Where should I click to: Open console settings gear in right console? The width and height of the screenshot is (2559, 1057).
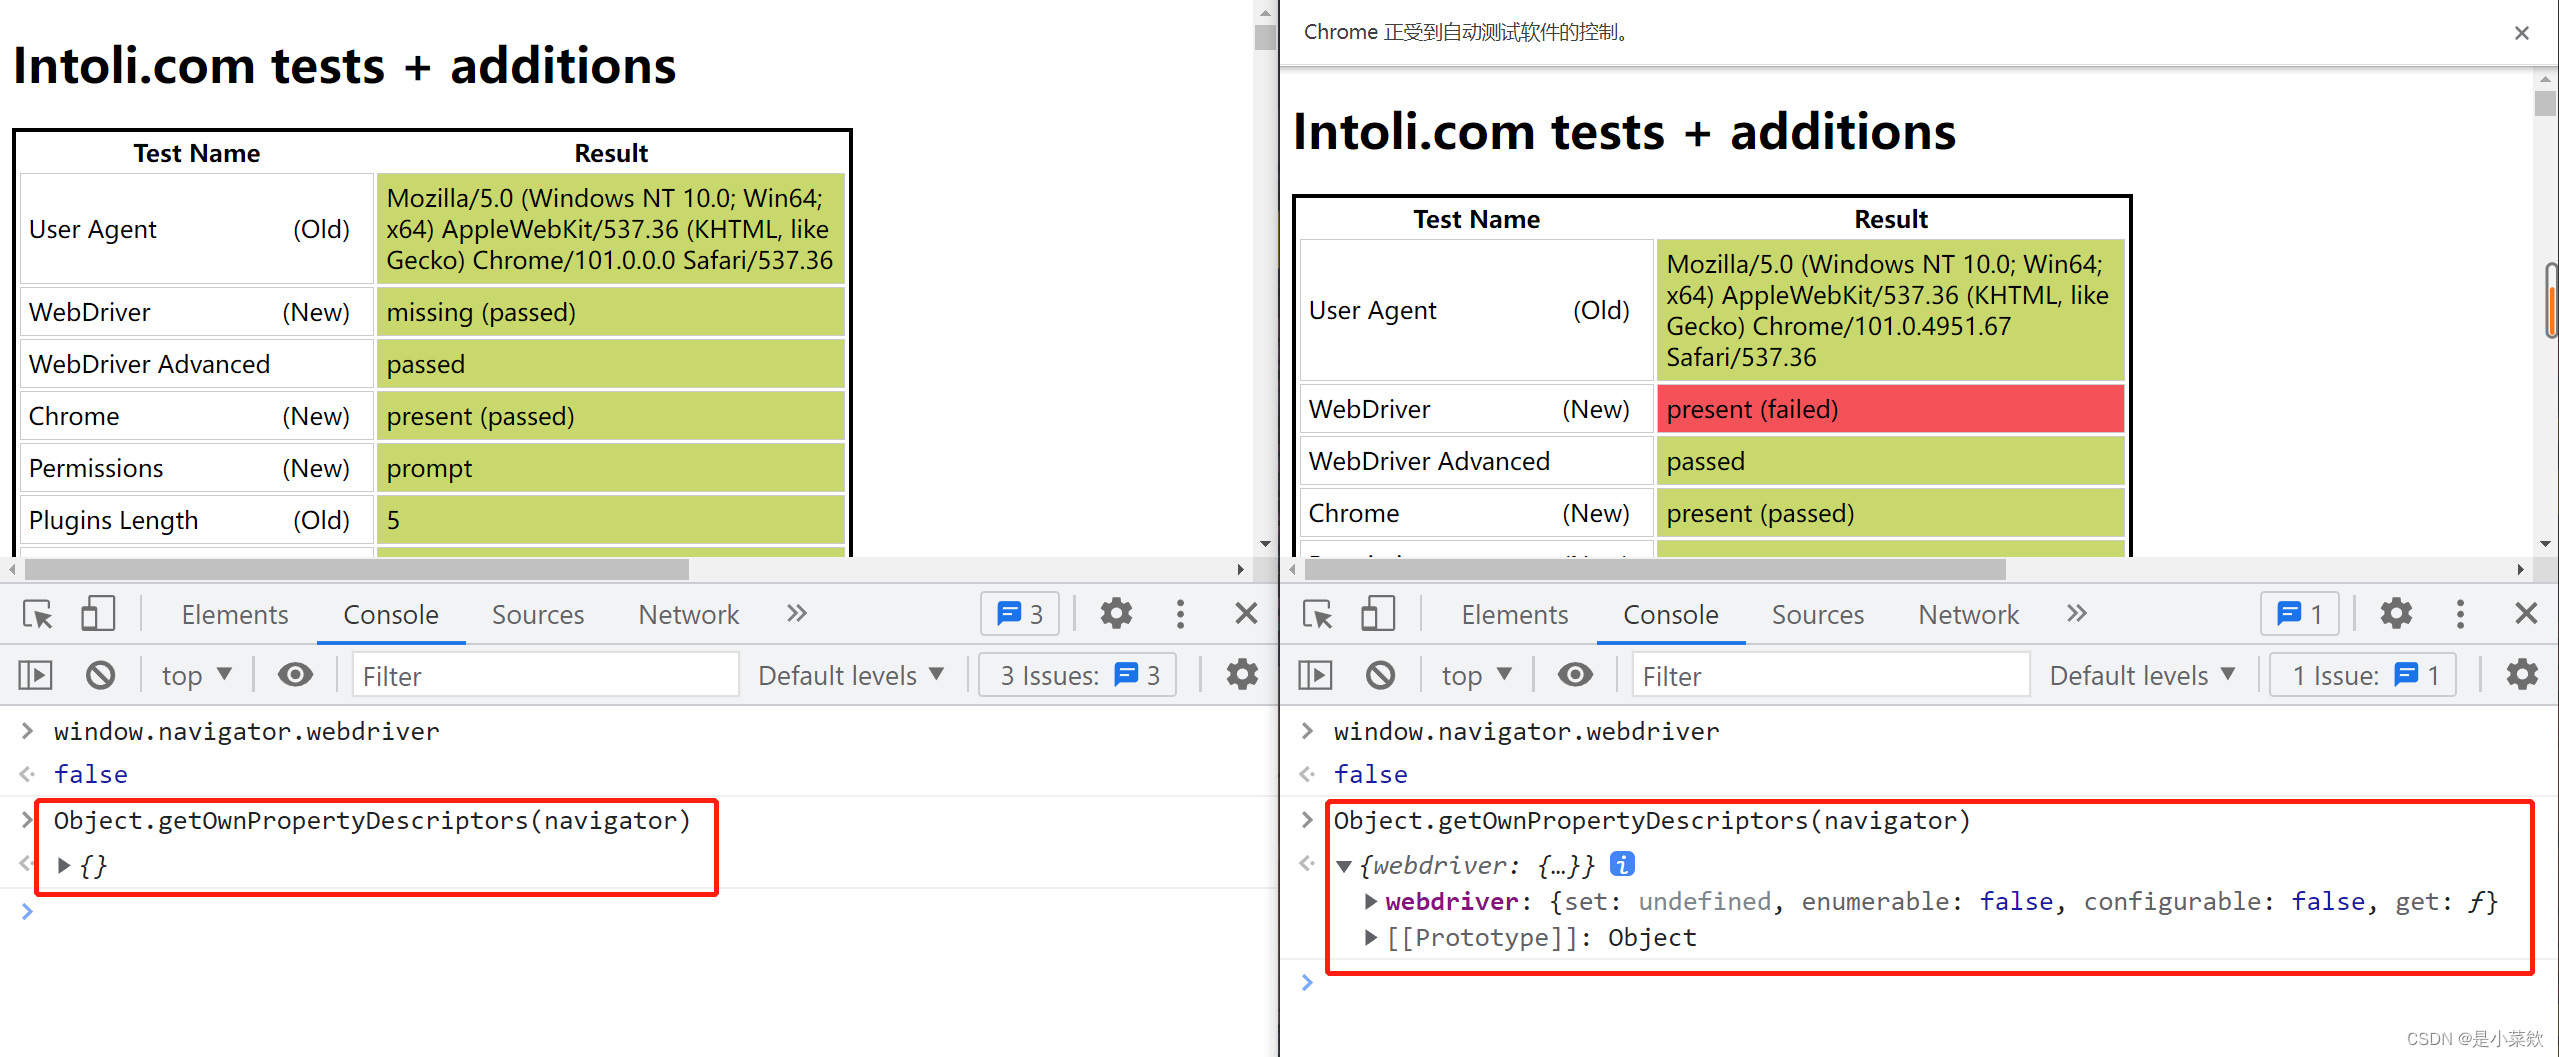[2522, 675]
